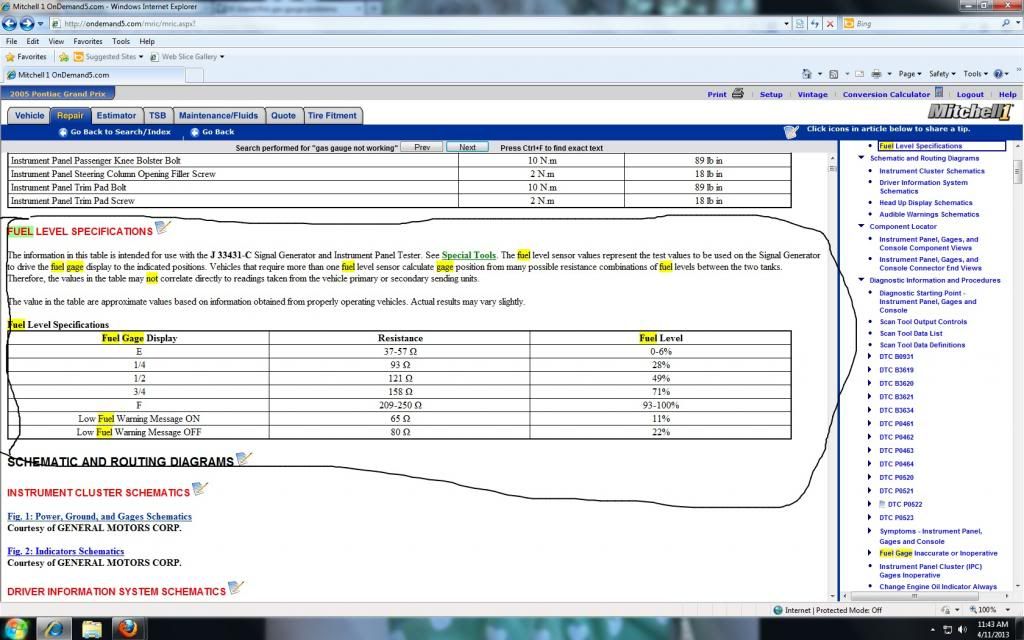
Task: Click the Bing search magnifier icon
Action: (x=1006, y=23)
